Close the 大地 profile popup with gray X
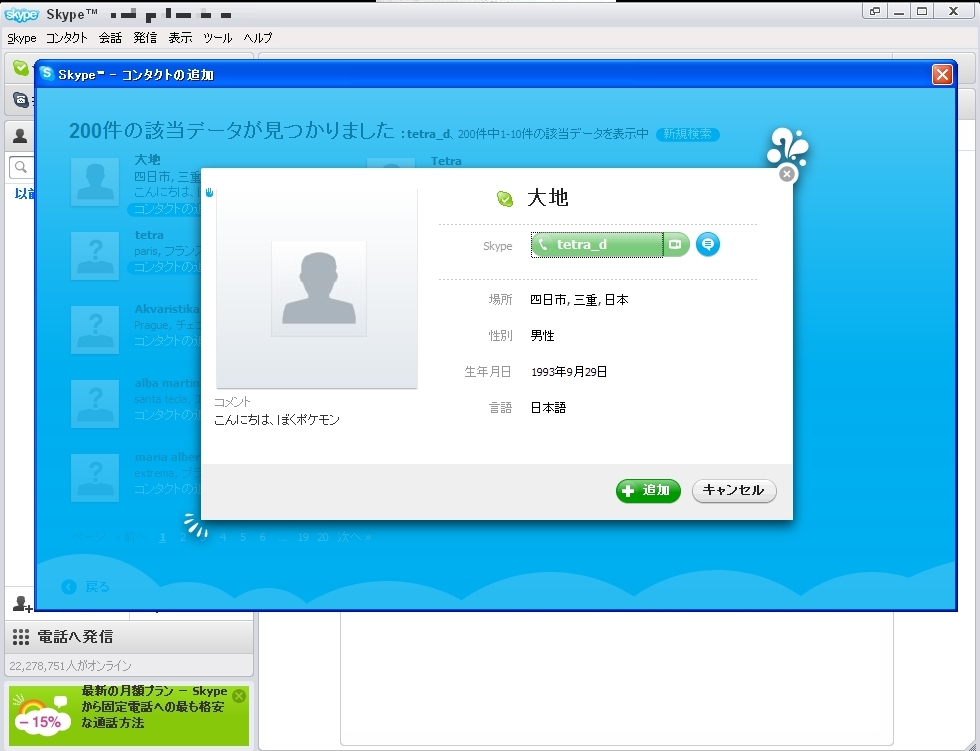Screen dimensions: 980x751 click(787, 174)
